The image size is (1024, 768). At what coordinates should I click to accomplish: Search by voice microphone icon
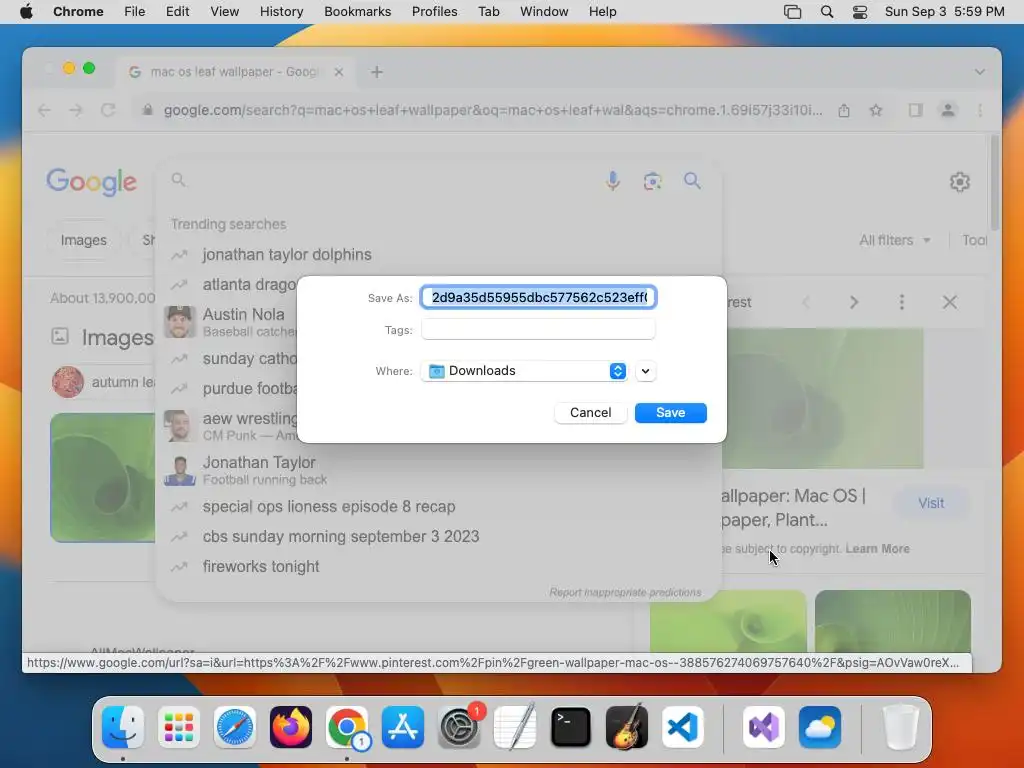[x=613, y=181]
